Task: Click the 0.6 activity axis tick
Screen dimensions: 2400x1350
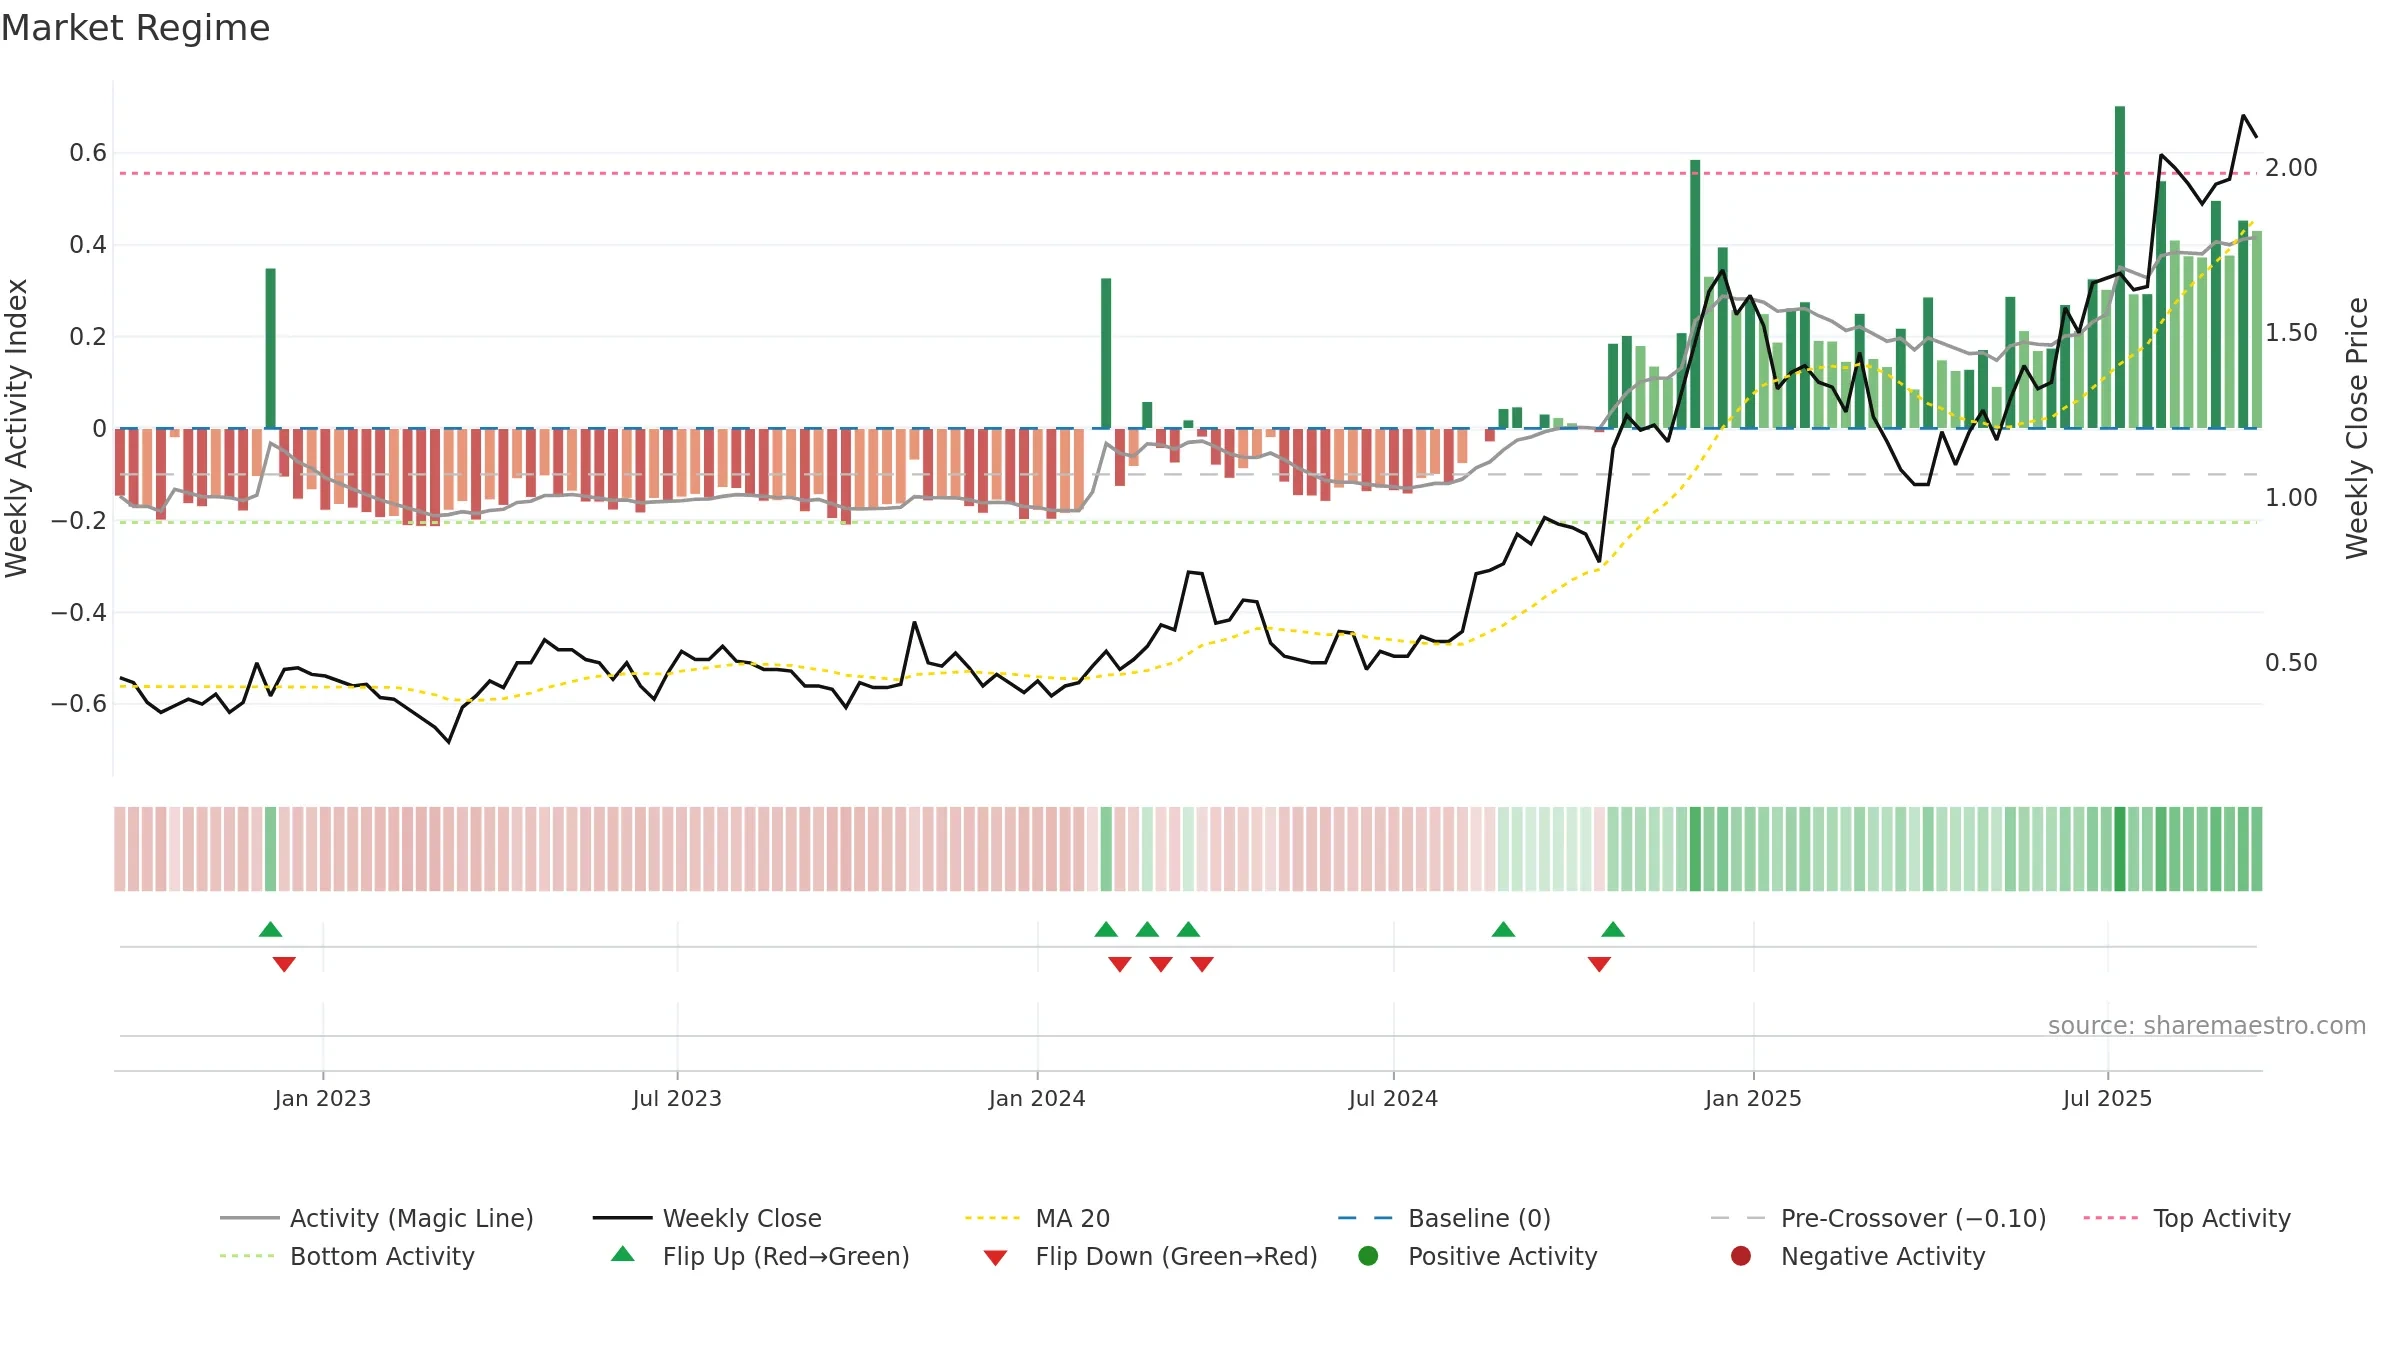Action: pos(88,152)
